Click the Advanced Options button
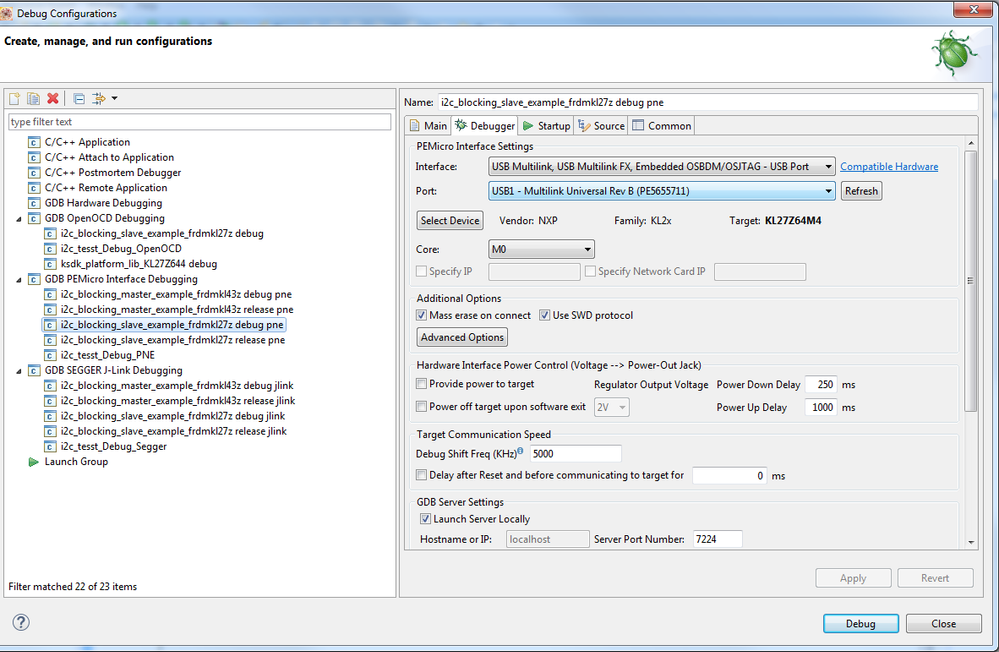The image size is (999, 652). click(x=462, y=337)
